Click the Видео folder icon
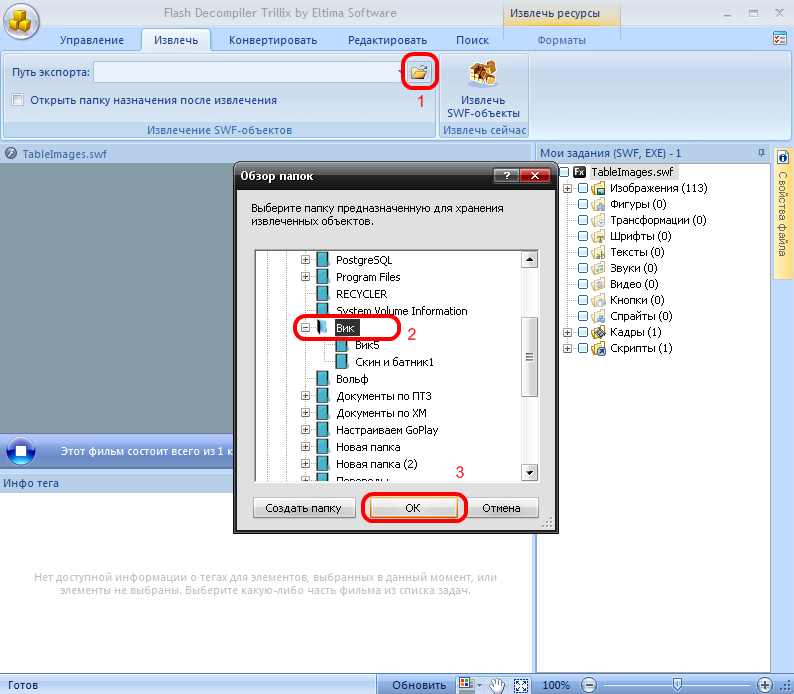794x694 pixels. [598, 284]
